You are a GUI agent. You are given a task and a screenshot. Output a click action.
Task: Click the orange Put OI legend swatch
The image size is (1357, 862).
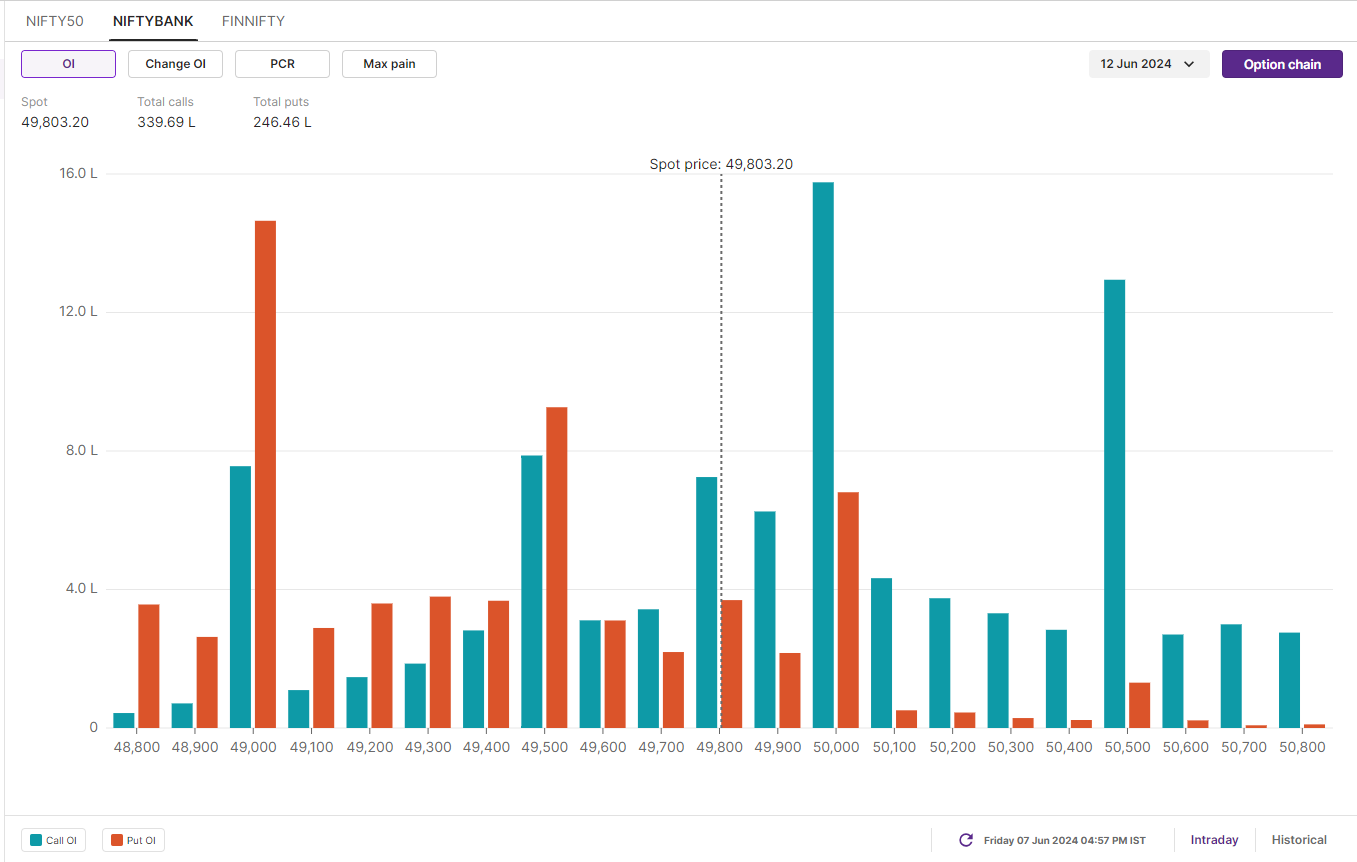117,840
